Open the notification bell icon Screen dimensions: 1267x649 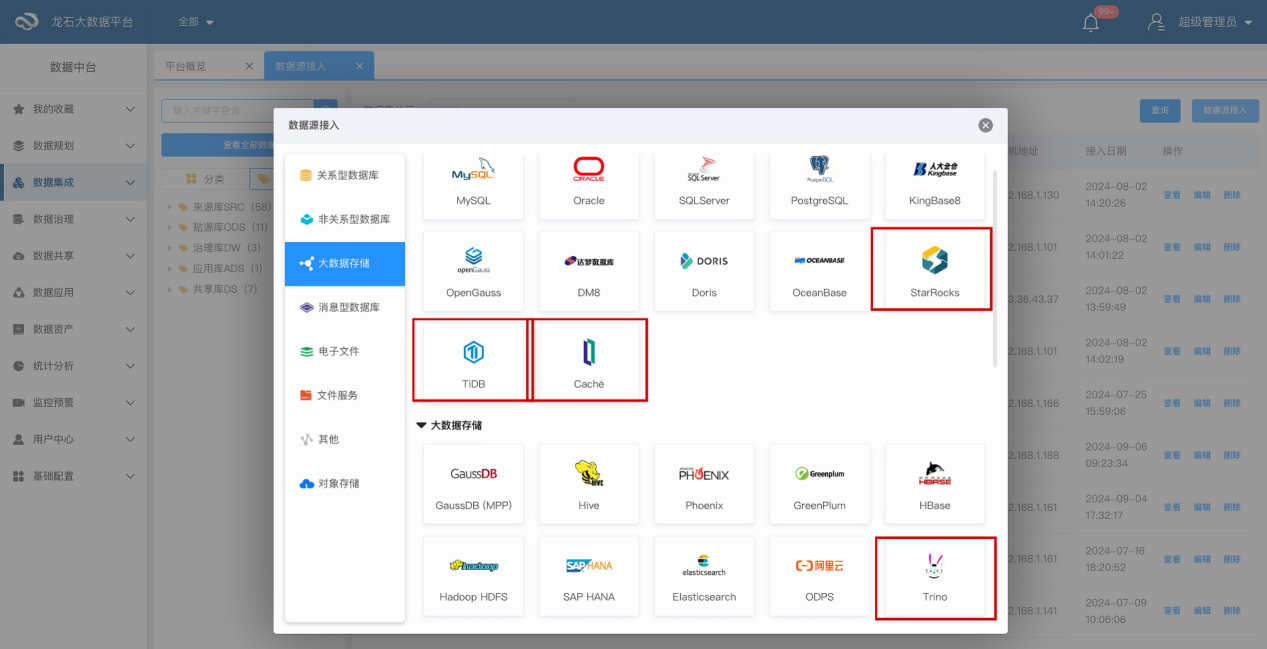pyautogui.click(x=1091, y=22)
